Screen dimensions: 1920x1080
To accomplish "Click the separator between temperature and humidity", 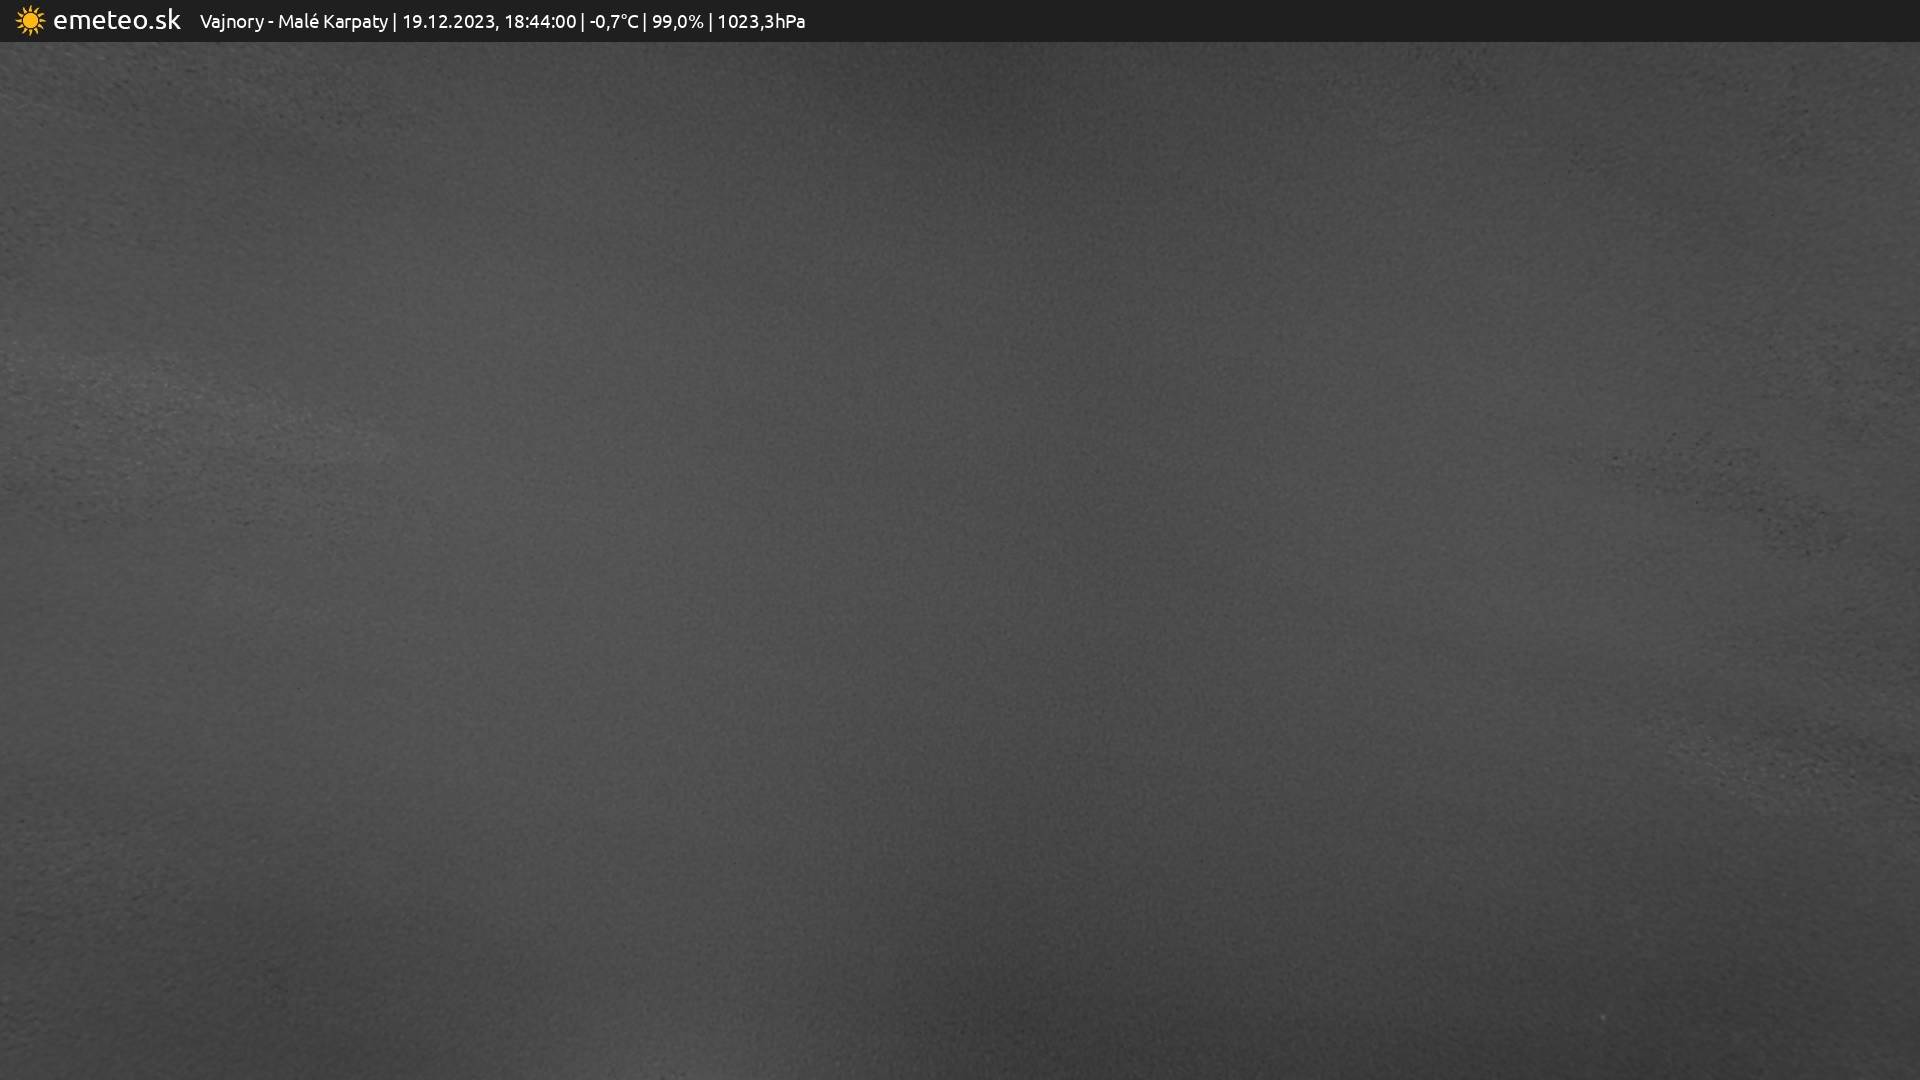I will 645,22.
